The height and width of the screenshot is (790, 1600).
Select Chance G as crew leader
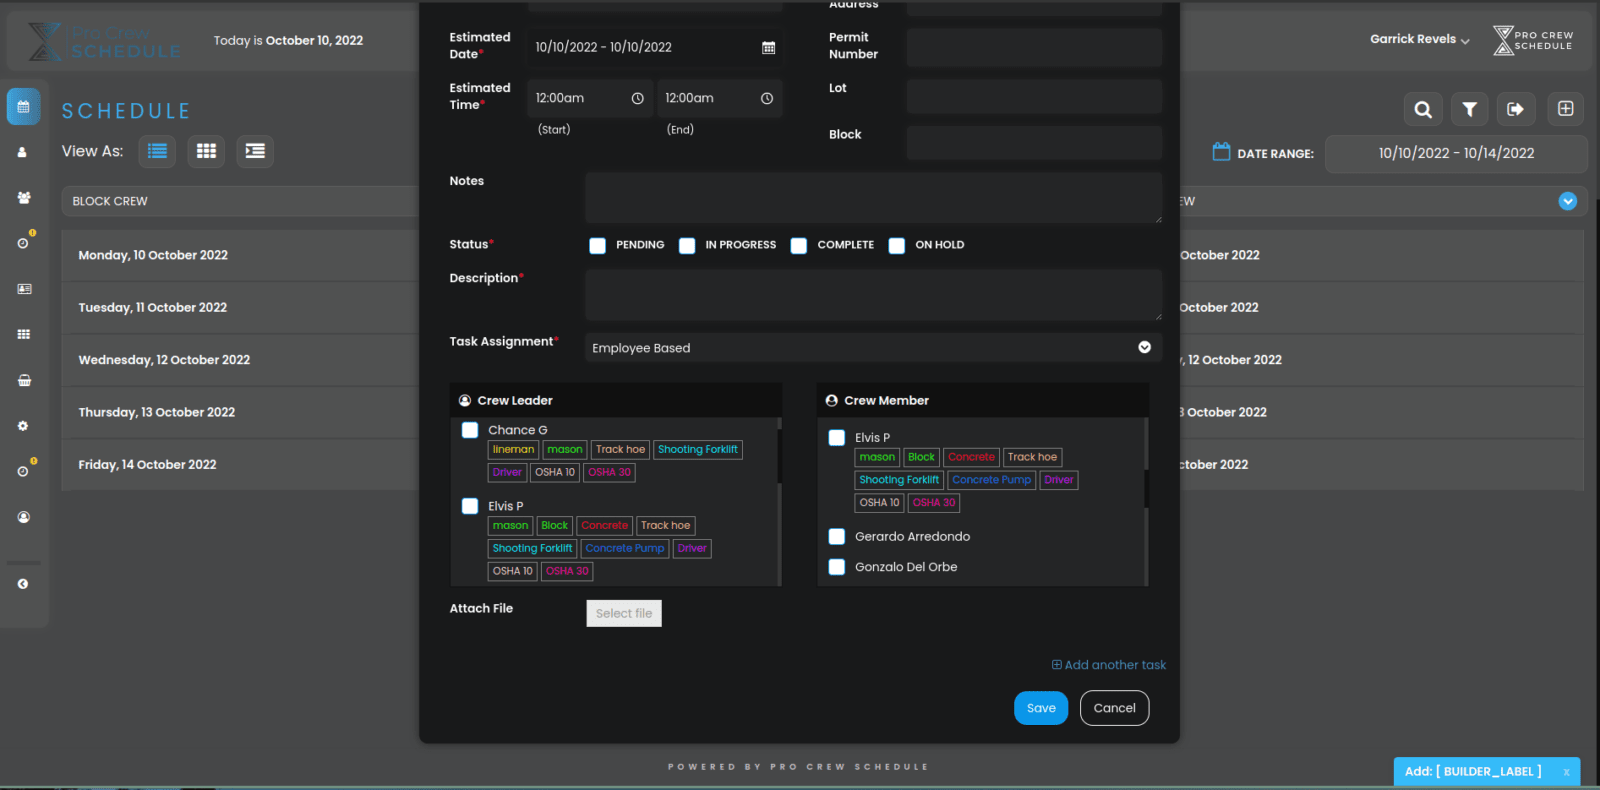[470, 430]
